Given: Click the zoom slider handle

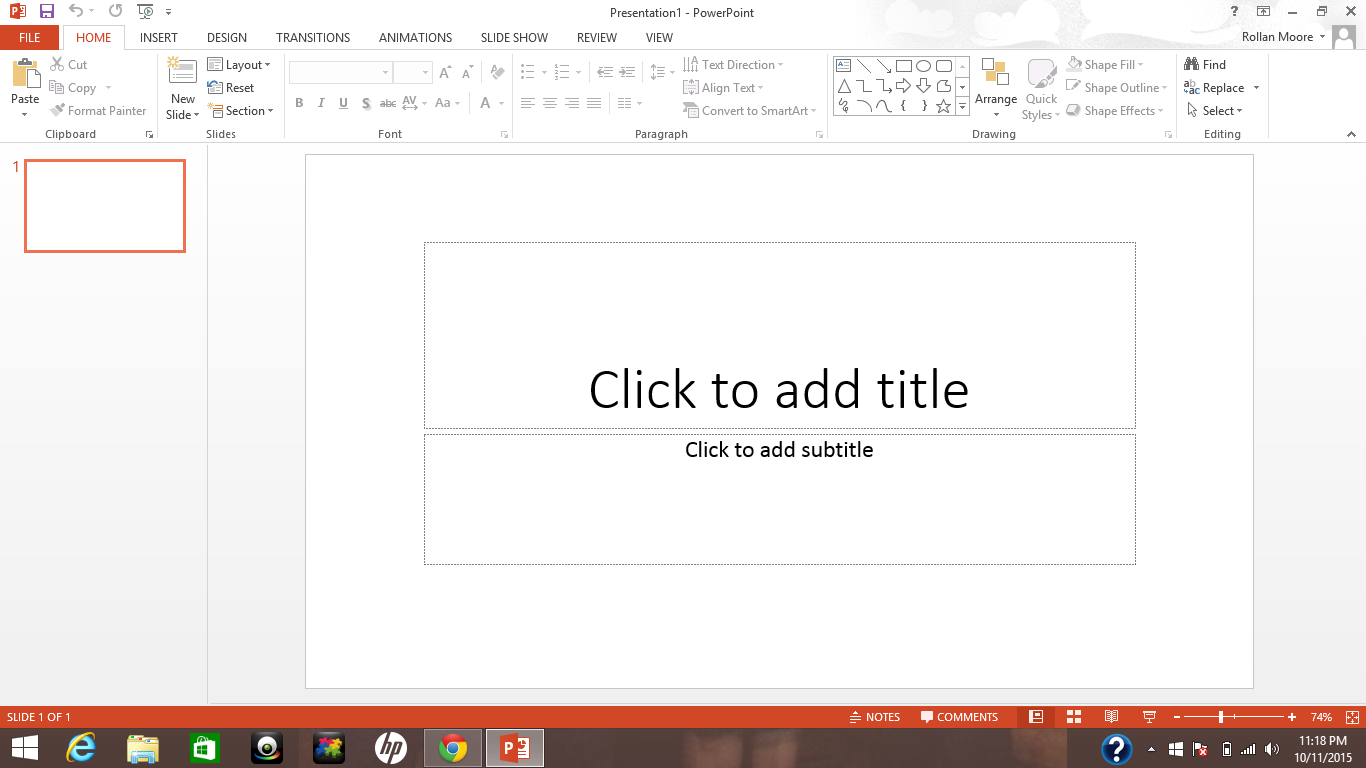Looking at the screenshot, I should [x=1221, y=717].
